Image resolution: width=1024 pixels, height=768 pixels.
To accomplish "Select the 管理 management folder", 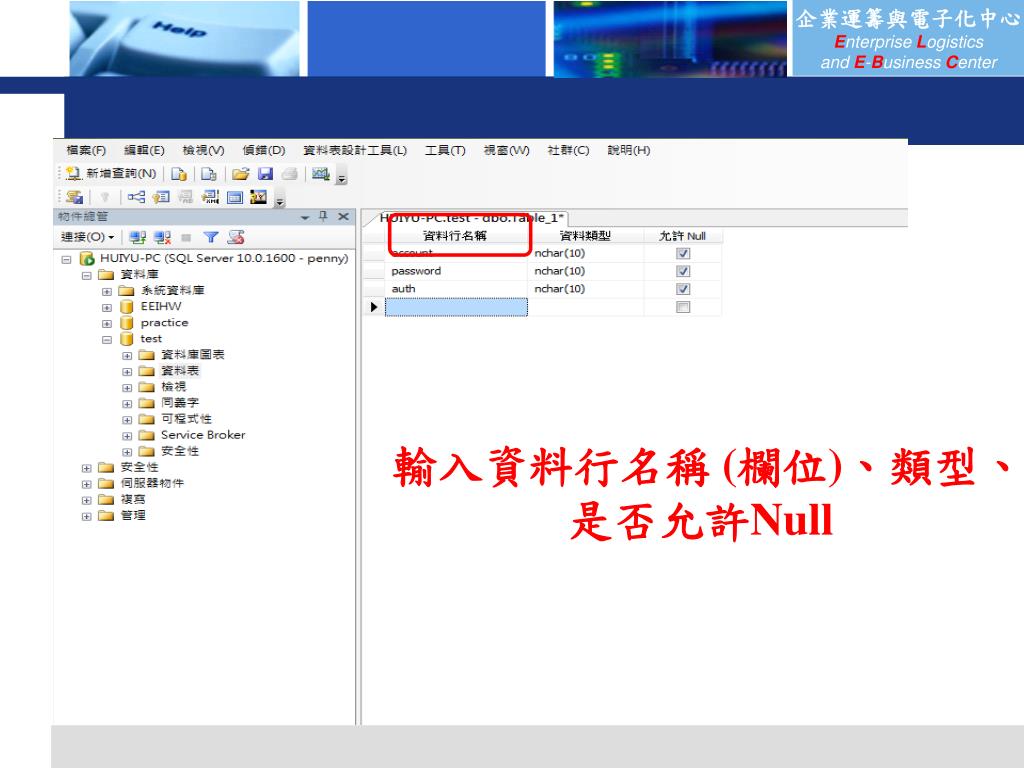I will (x=133, y=515).
